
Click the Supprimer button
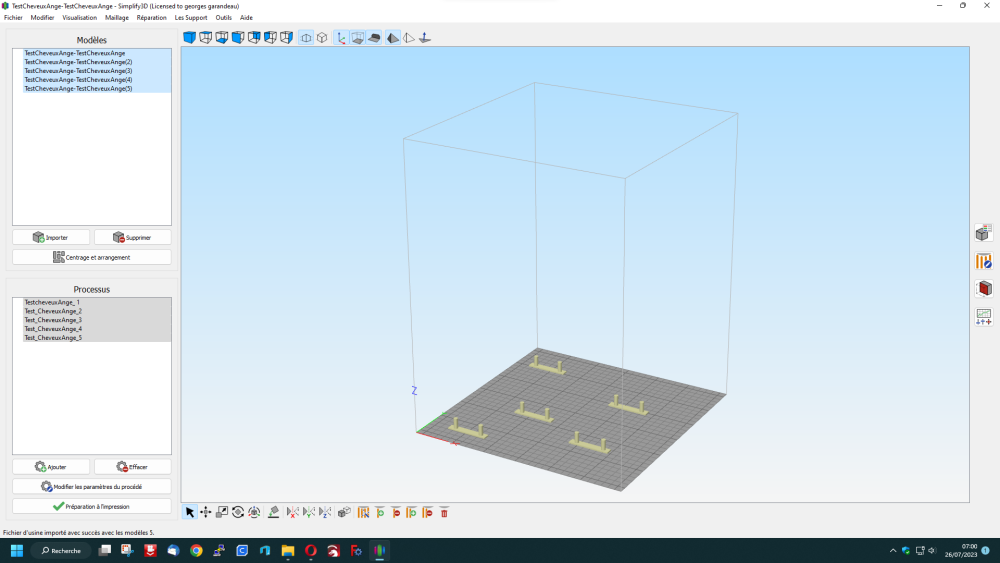click(x=133, y=237)
